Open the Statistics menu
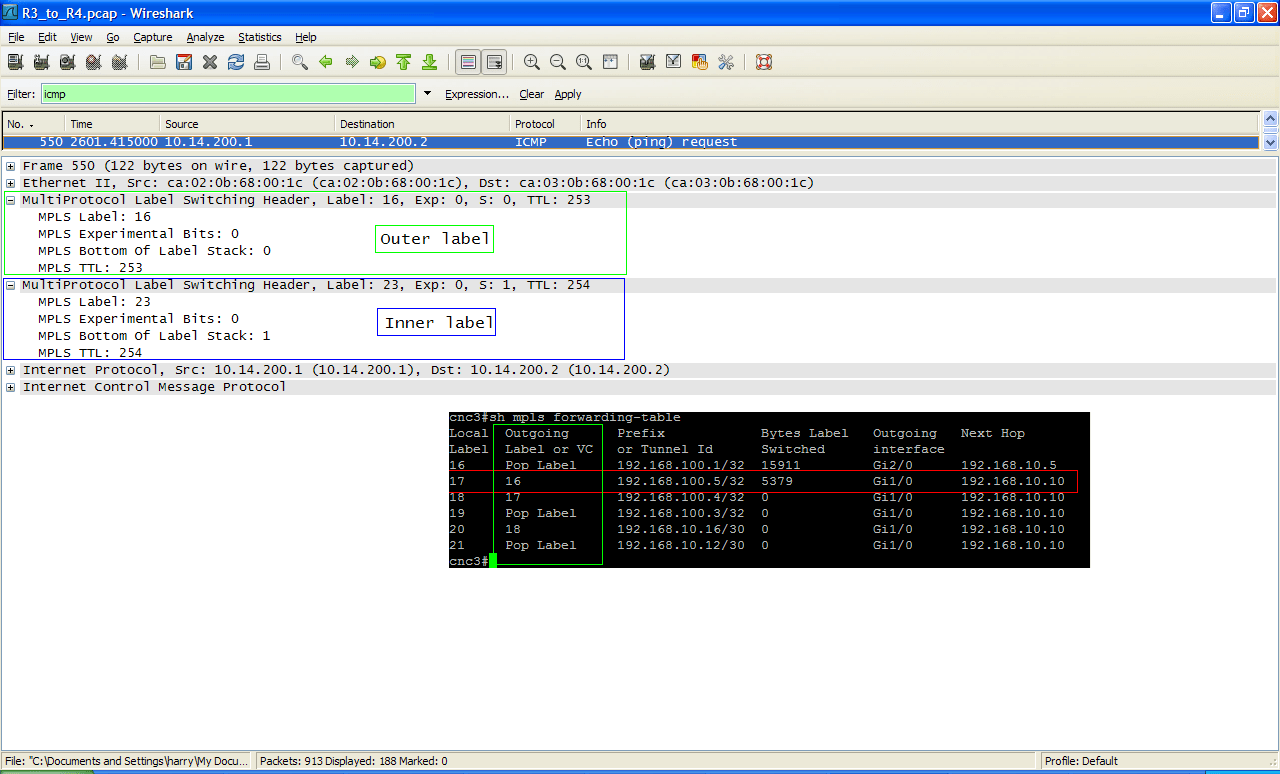Image resolution: width=1280 pixels, height=774 pixels. 260,37
